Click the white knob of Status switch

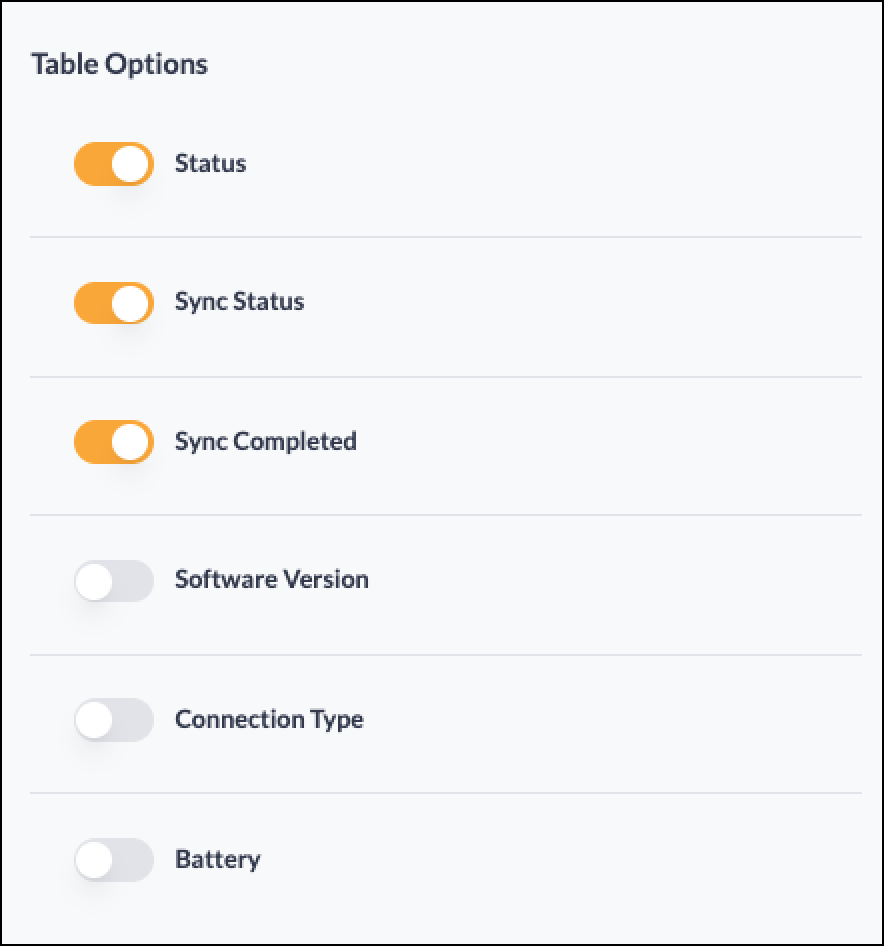(130, 164)
